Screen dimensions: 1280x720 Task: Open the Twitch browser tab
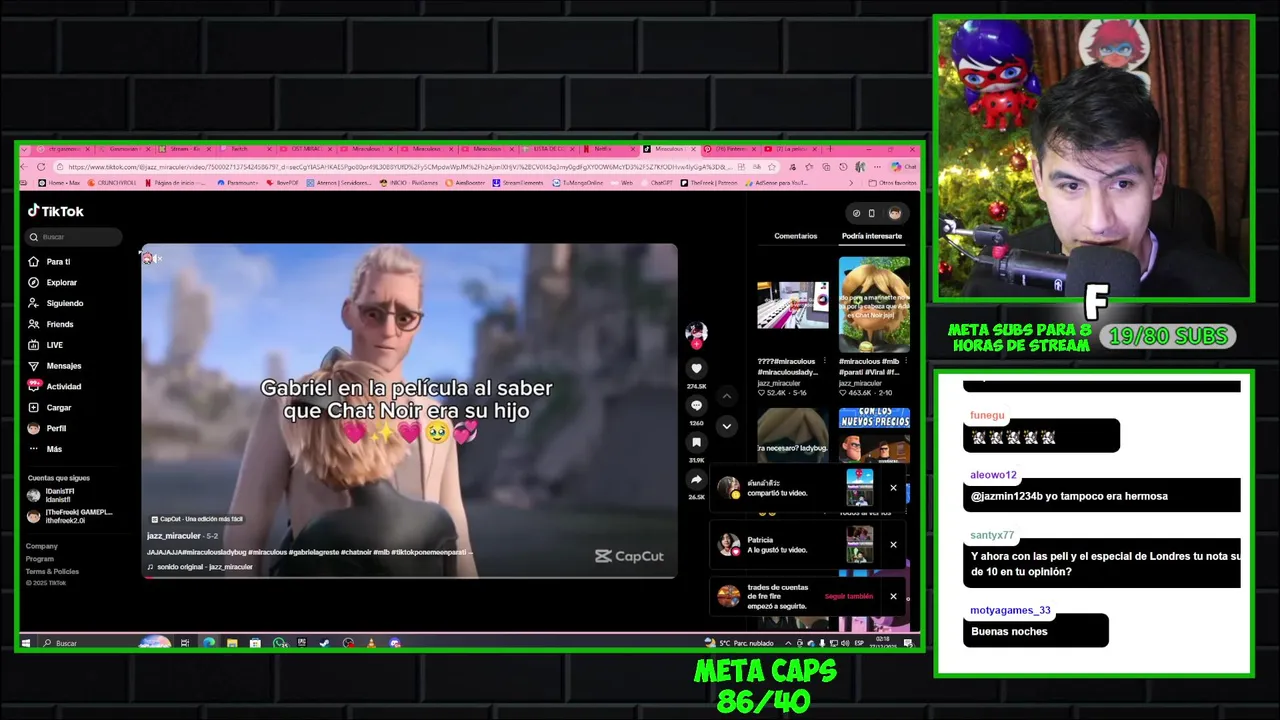pos(244,149)
